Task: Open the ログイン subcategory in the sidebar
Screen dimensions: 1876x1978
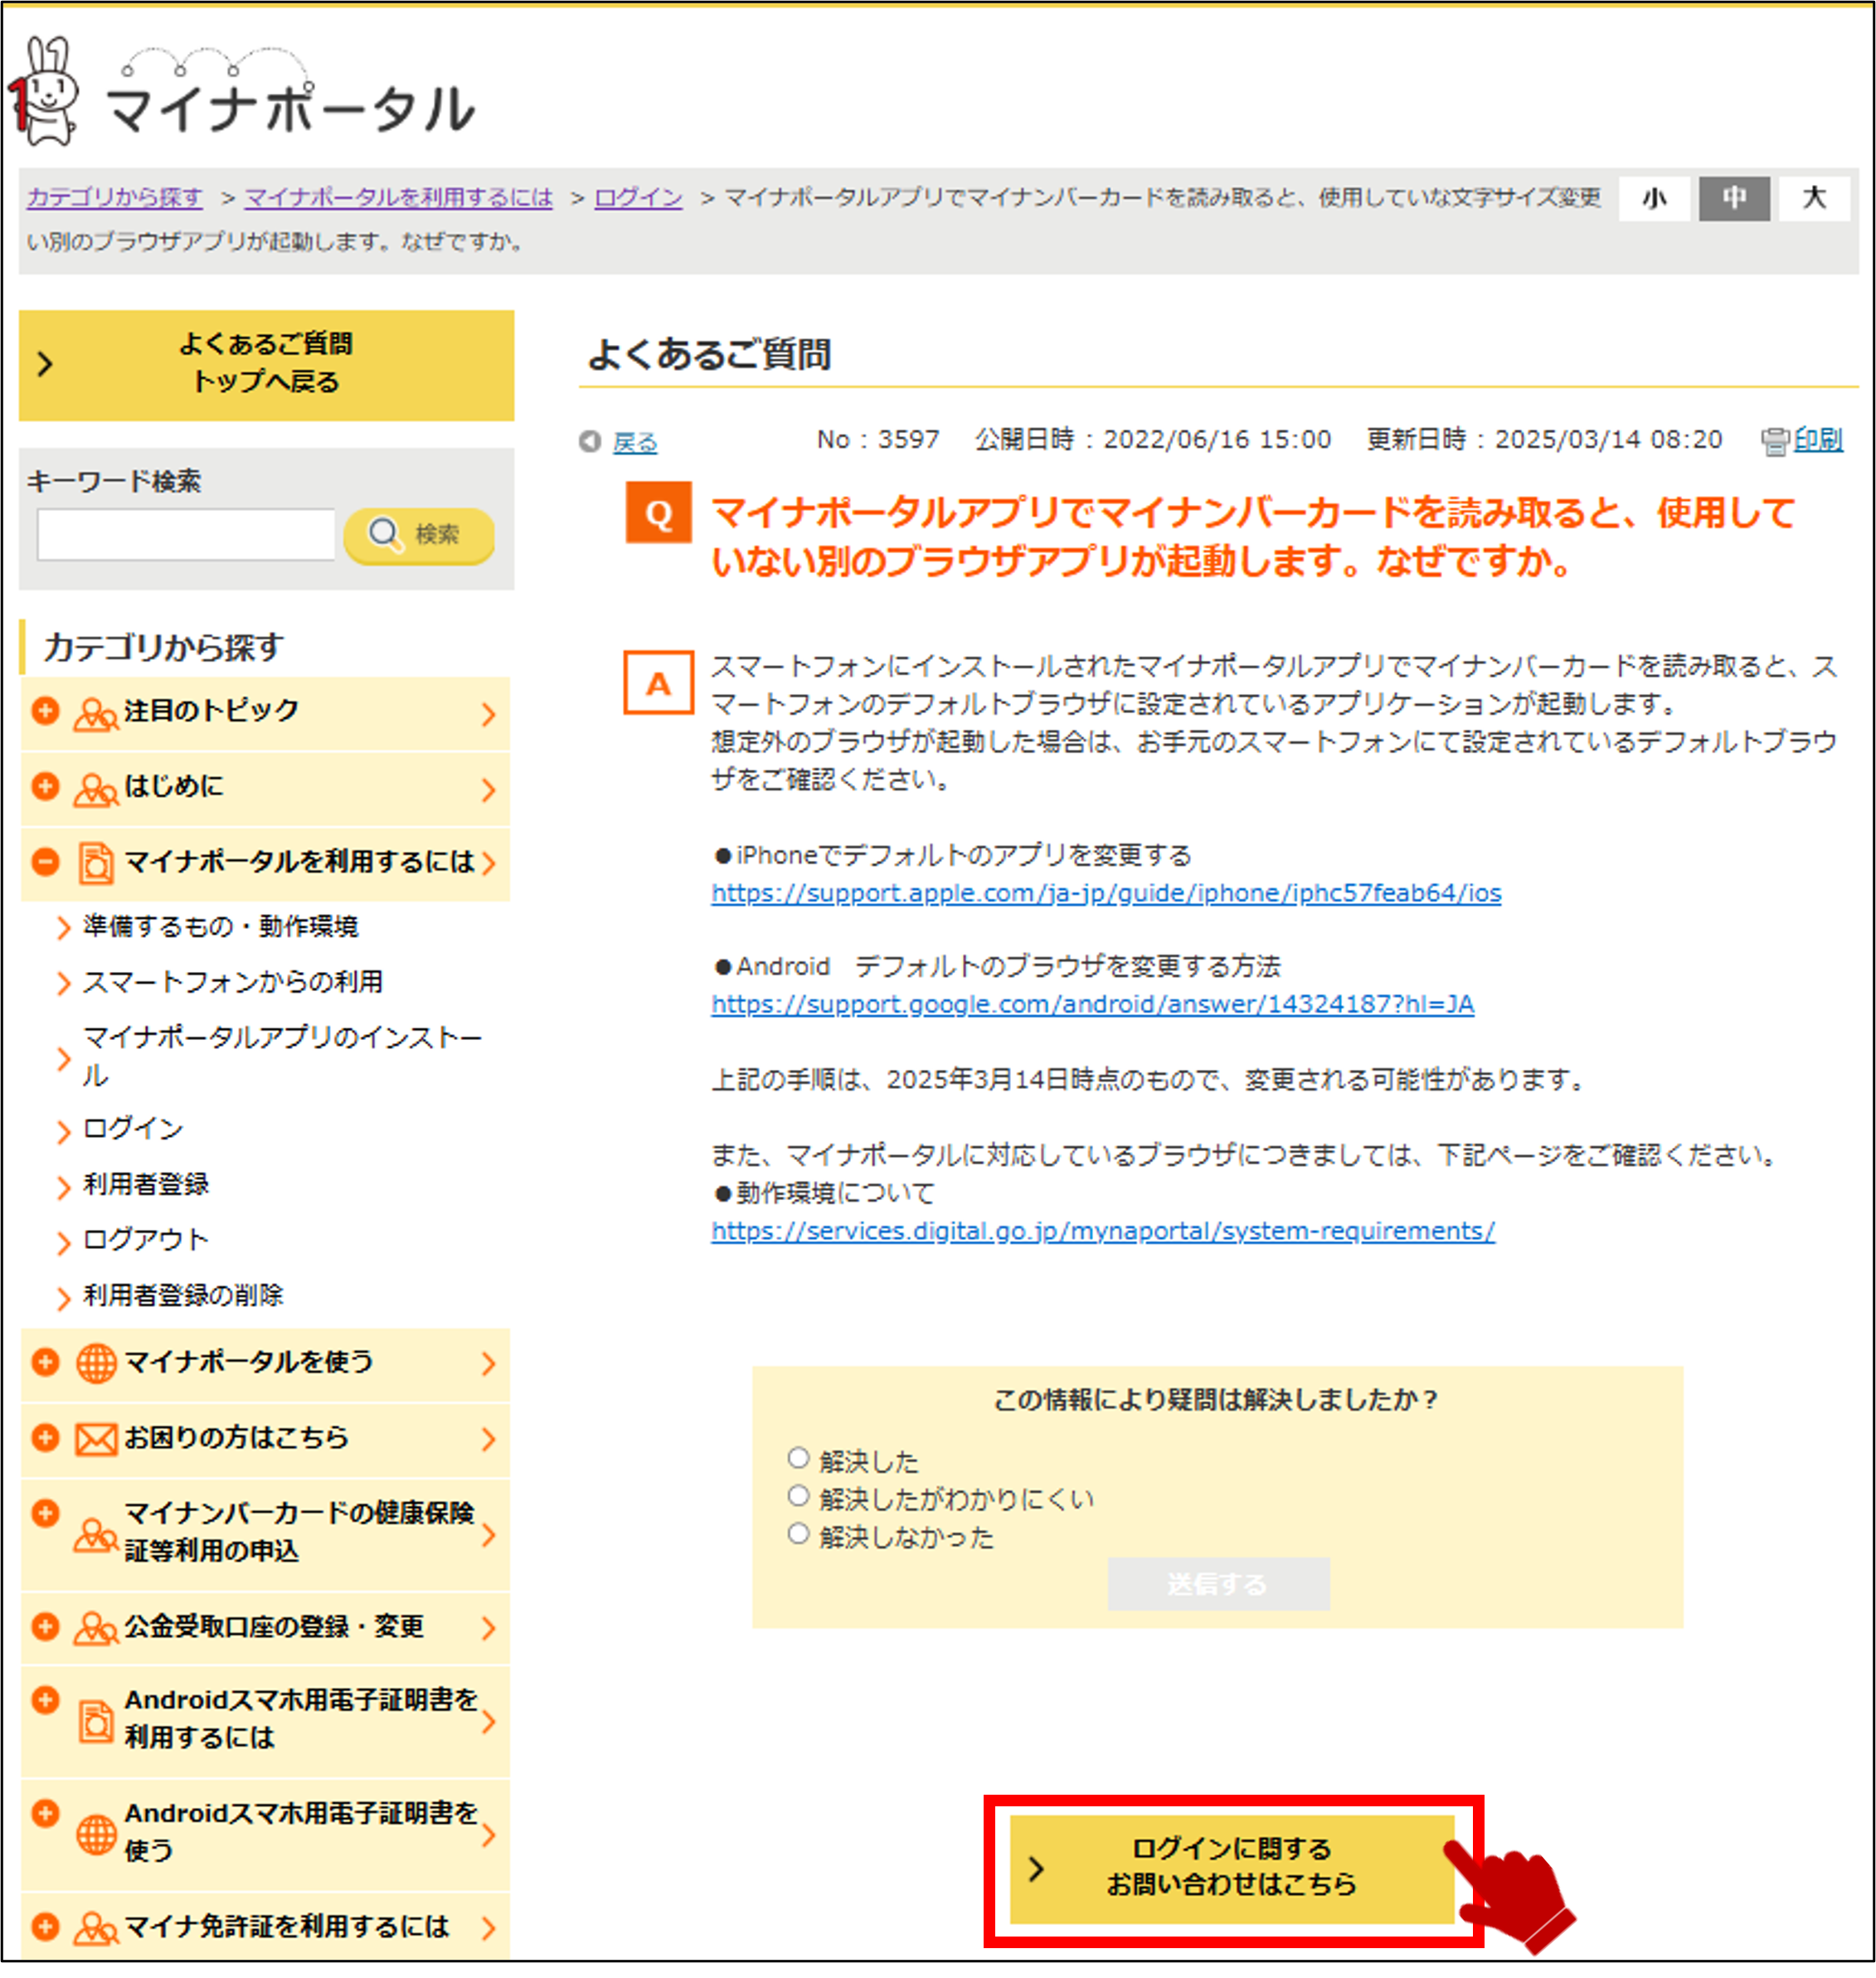Action: click(x=133, y=1129)
